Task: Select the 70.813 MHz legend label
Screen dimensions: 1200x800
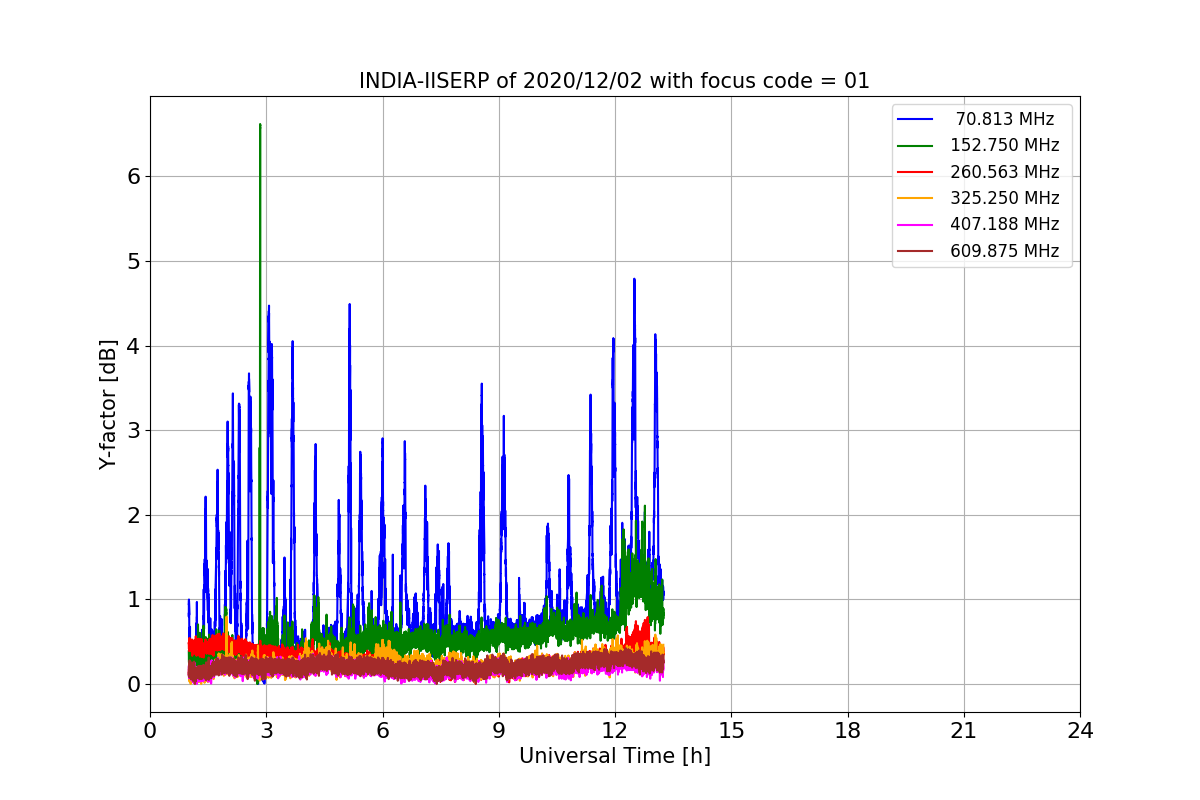Action: [1005, 119]
